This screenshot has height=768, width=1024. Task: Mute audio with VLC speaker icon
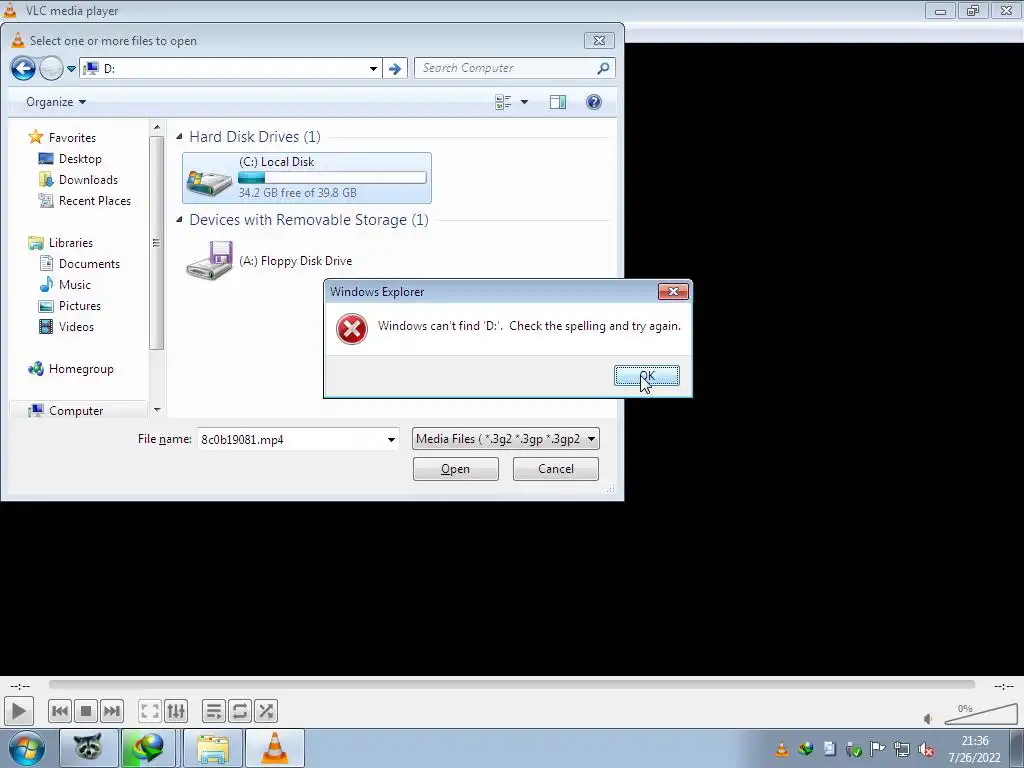928,719
